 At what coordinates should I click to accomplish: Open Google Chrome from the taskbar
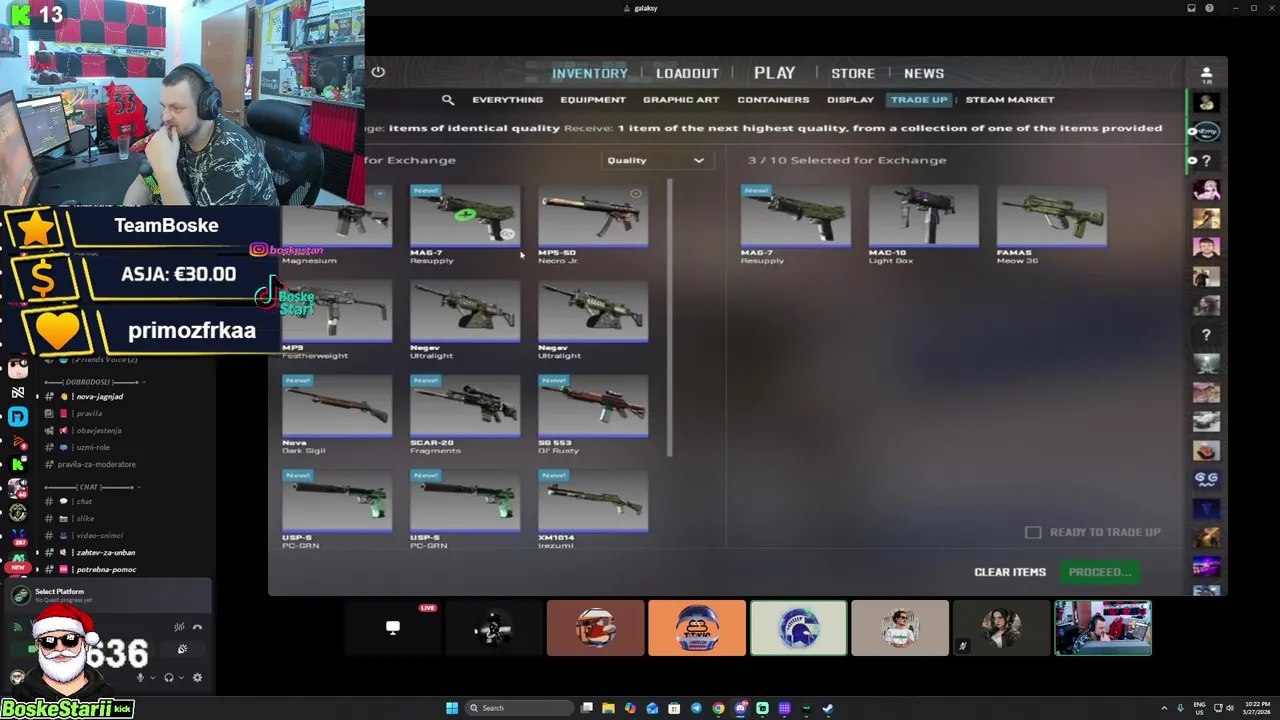coord(718,708)
